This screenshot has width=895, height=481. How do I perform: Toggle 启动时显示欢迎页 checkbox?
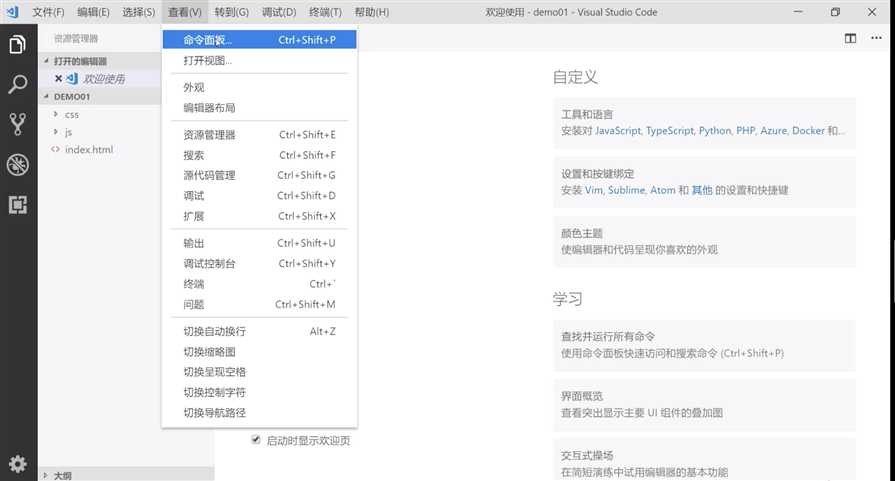pyautogui.click(x=256, y=439)
